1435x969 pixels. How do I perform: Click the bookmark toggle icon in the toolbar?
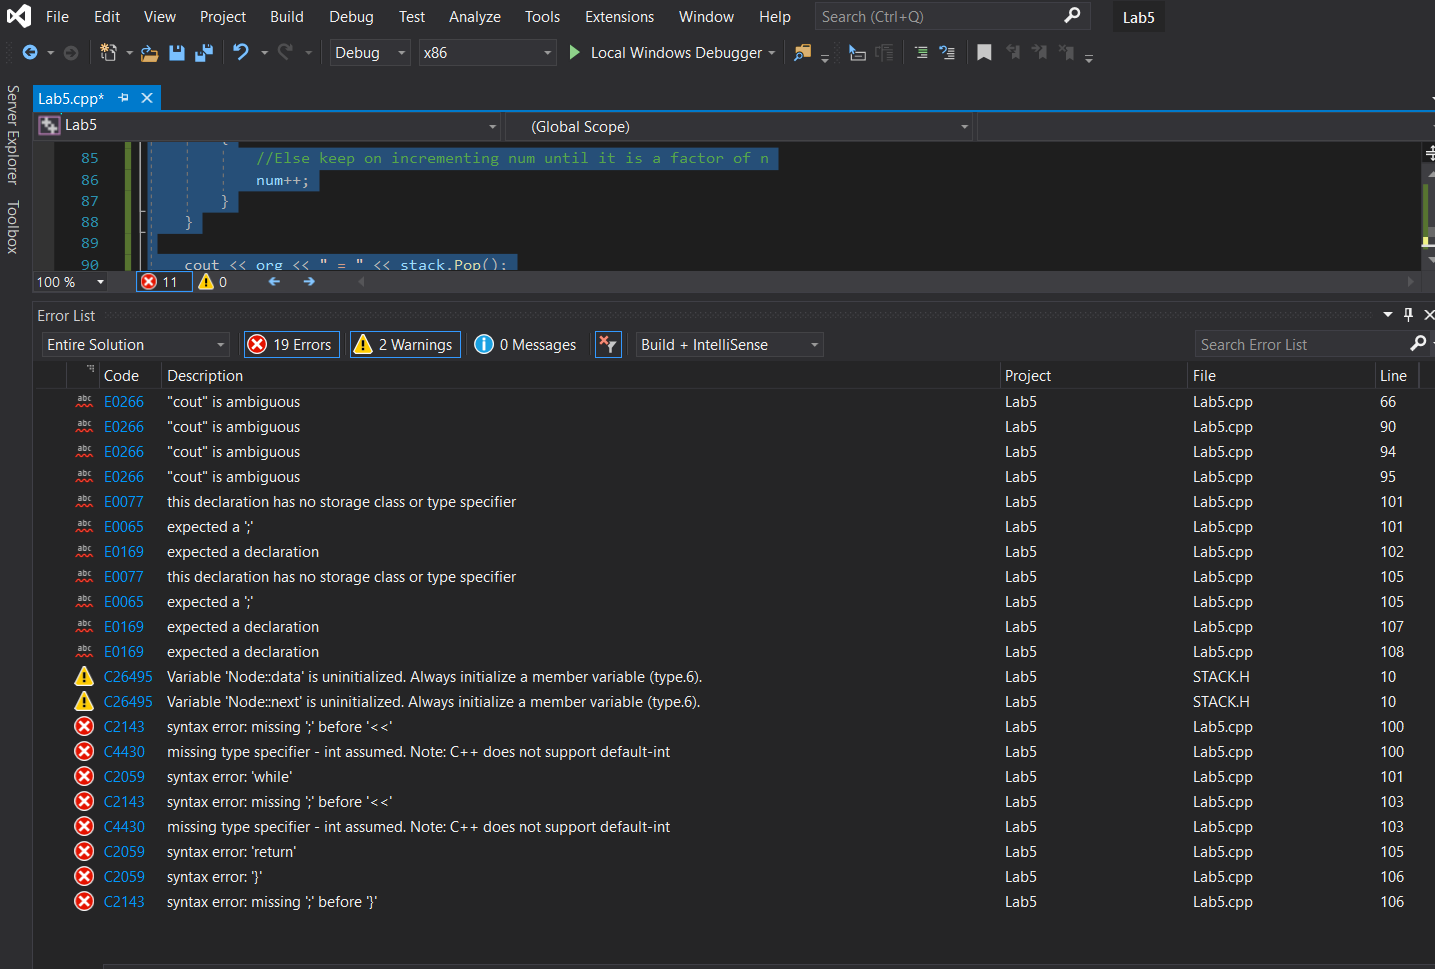(984, 53)
